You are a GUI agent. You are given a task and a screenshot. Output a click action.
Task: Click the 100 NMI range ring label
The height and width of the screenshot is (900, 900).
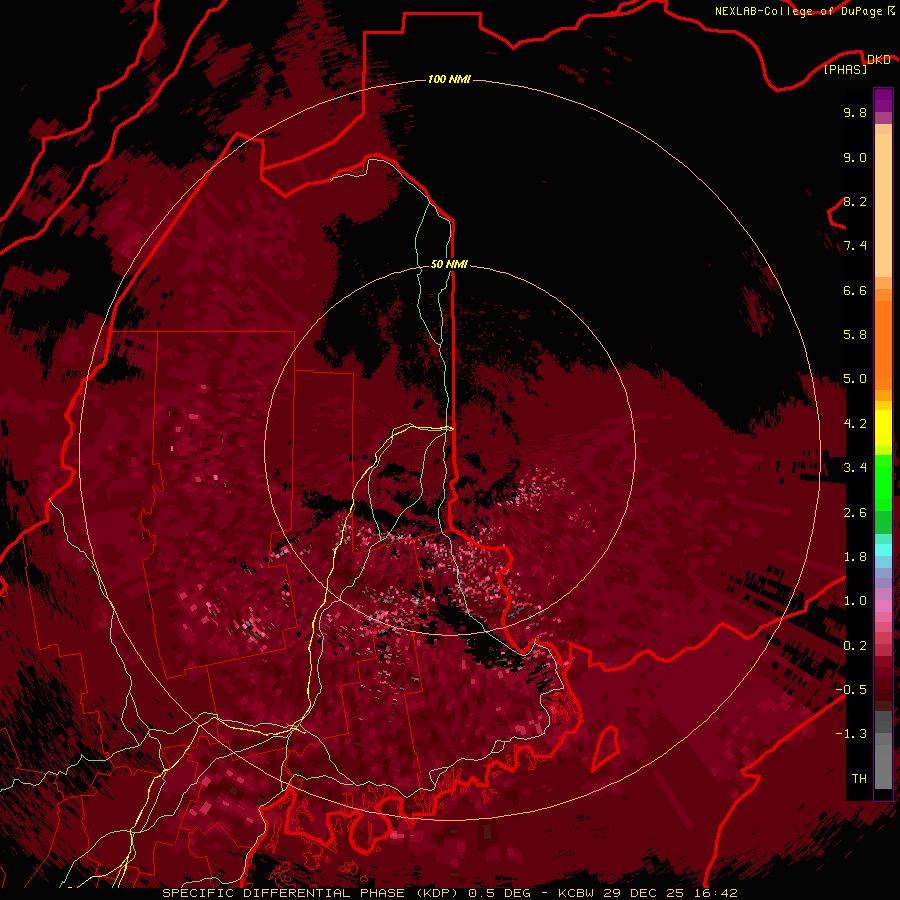[x=449, y=79]
